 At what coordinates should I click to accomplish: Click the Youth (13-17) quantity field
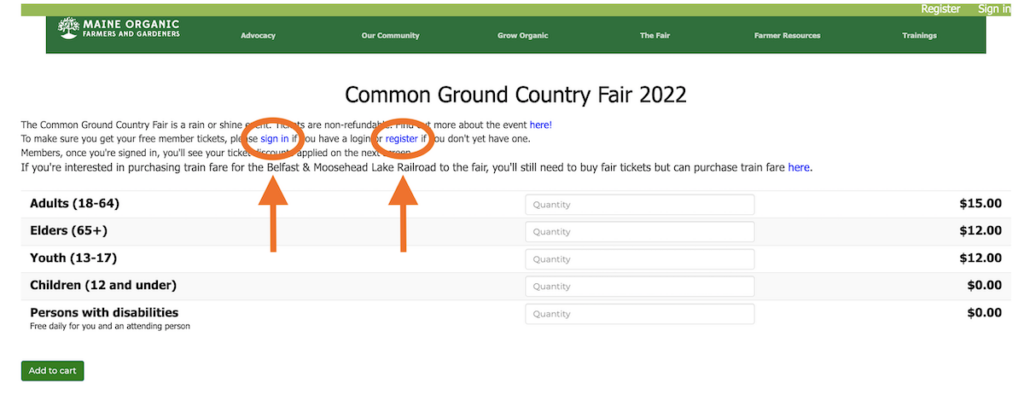(639, 259)
